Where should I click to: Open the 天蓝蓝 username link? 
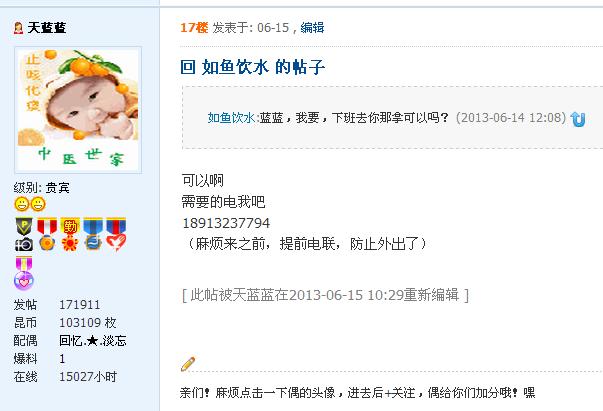point(47,28)
